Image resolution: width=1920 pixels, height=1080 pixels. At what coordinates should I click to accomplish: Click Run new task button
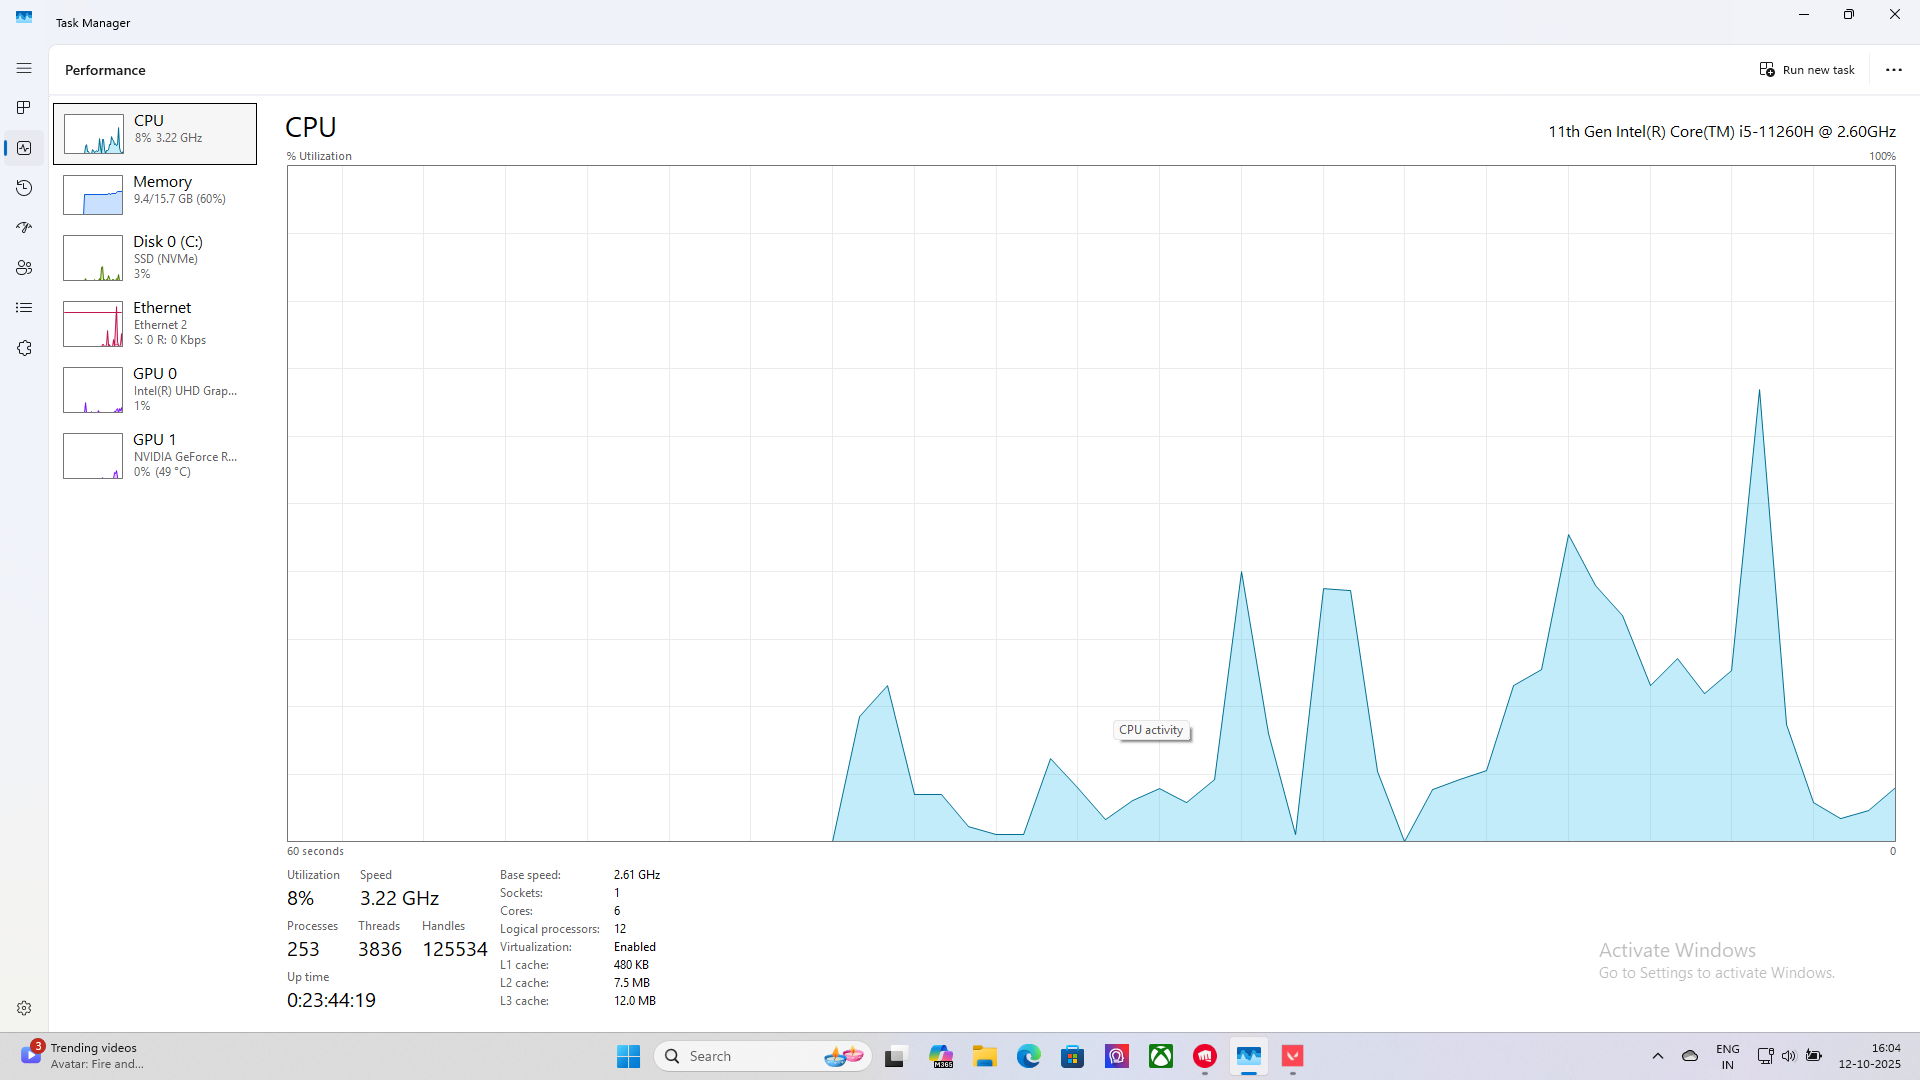(x=1807, y=70)
